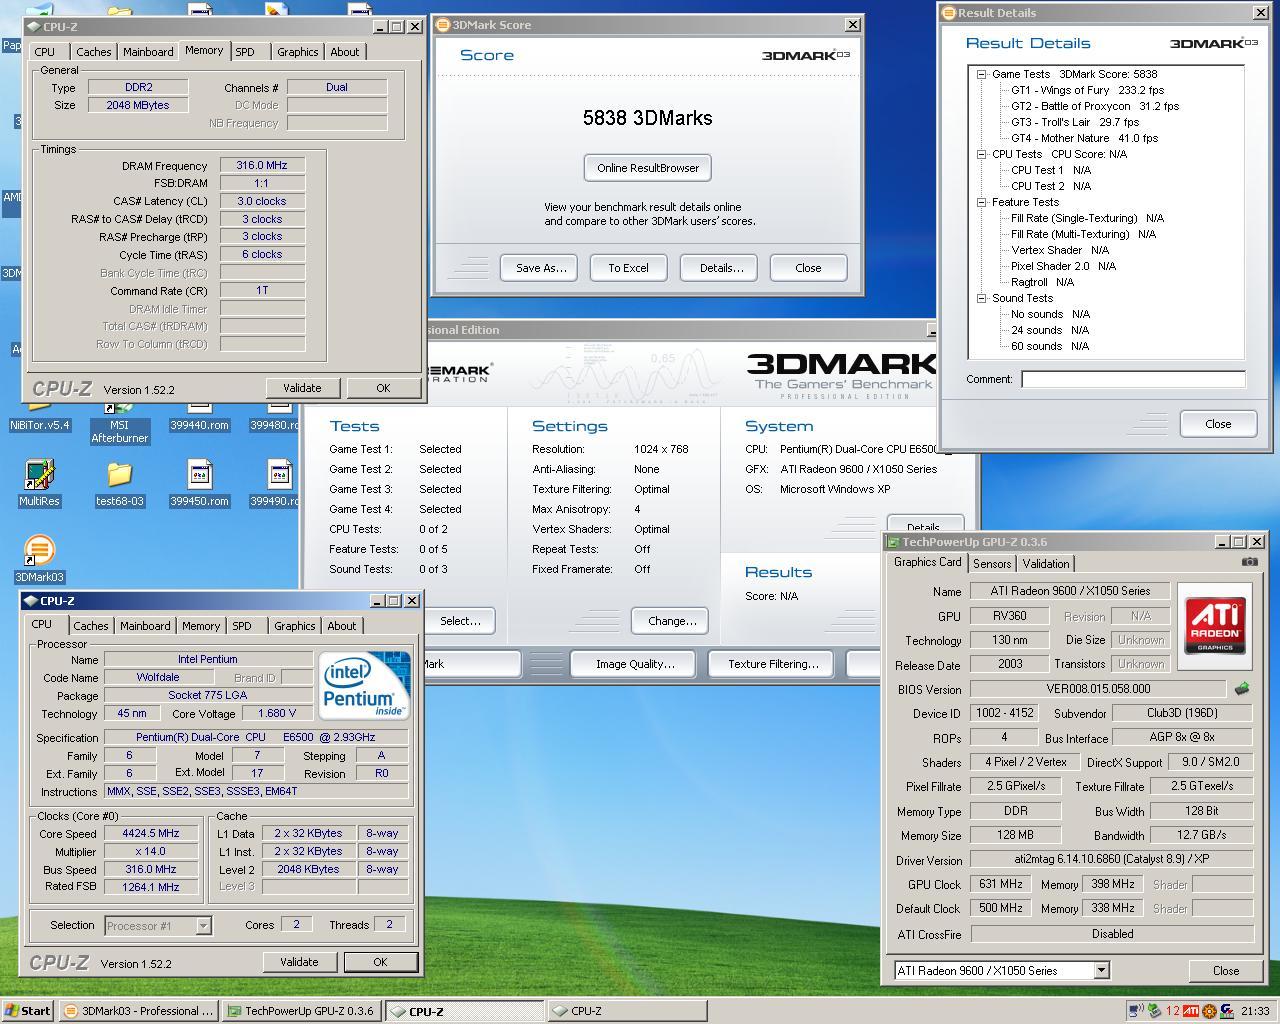The image size is (1280, 1024).
Task: Select the 399490.rom file icon
Action: pos(279,476)
